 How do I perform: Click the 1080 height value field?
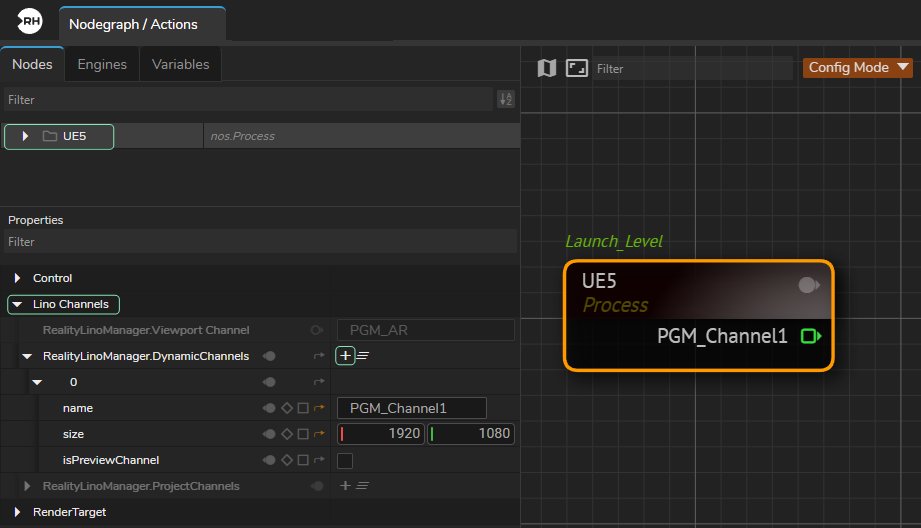tap(470, 434)
